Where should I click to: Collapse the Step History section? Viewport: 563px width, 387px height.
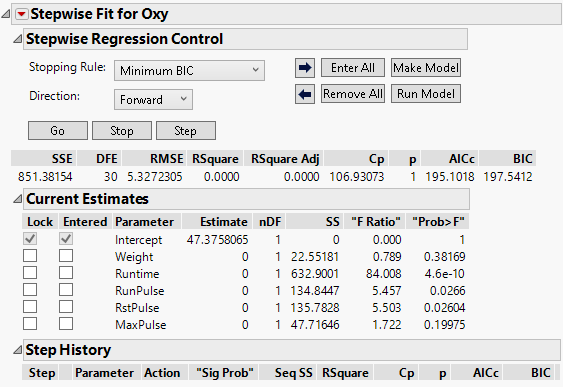[x=17, y=350]
